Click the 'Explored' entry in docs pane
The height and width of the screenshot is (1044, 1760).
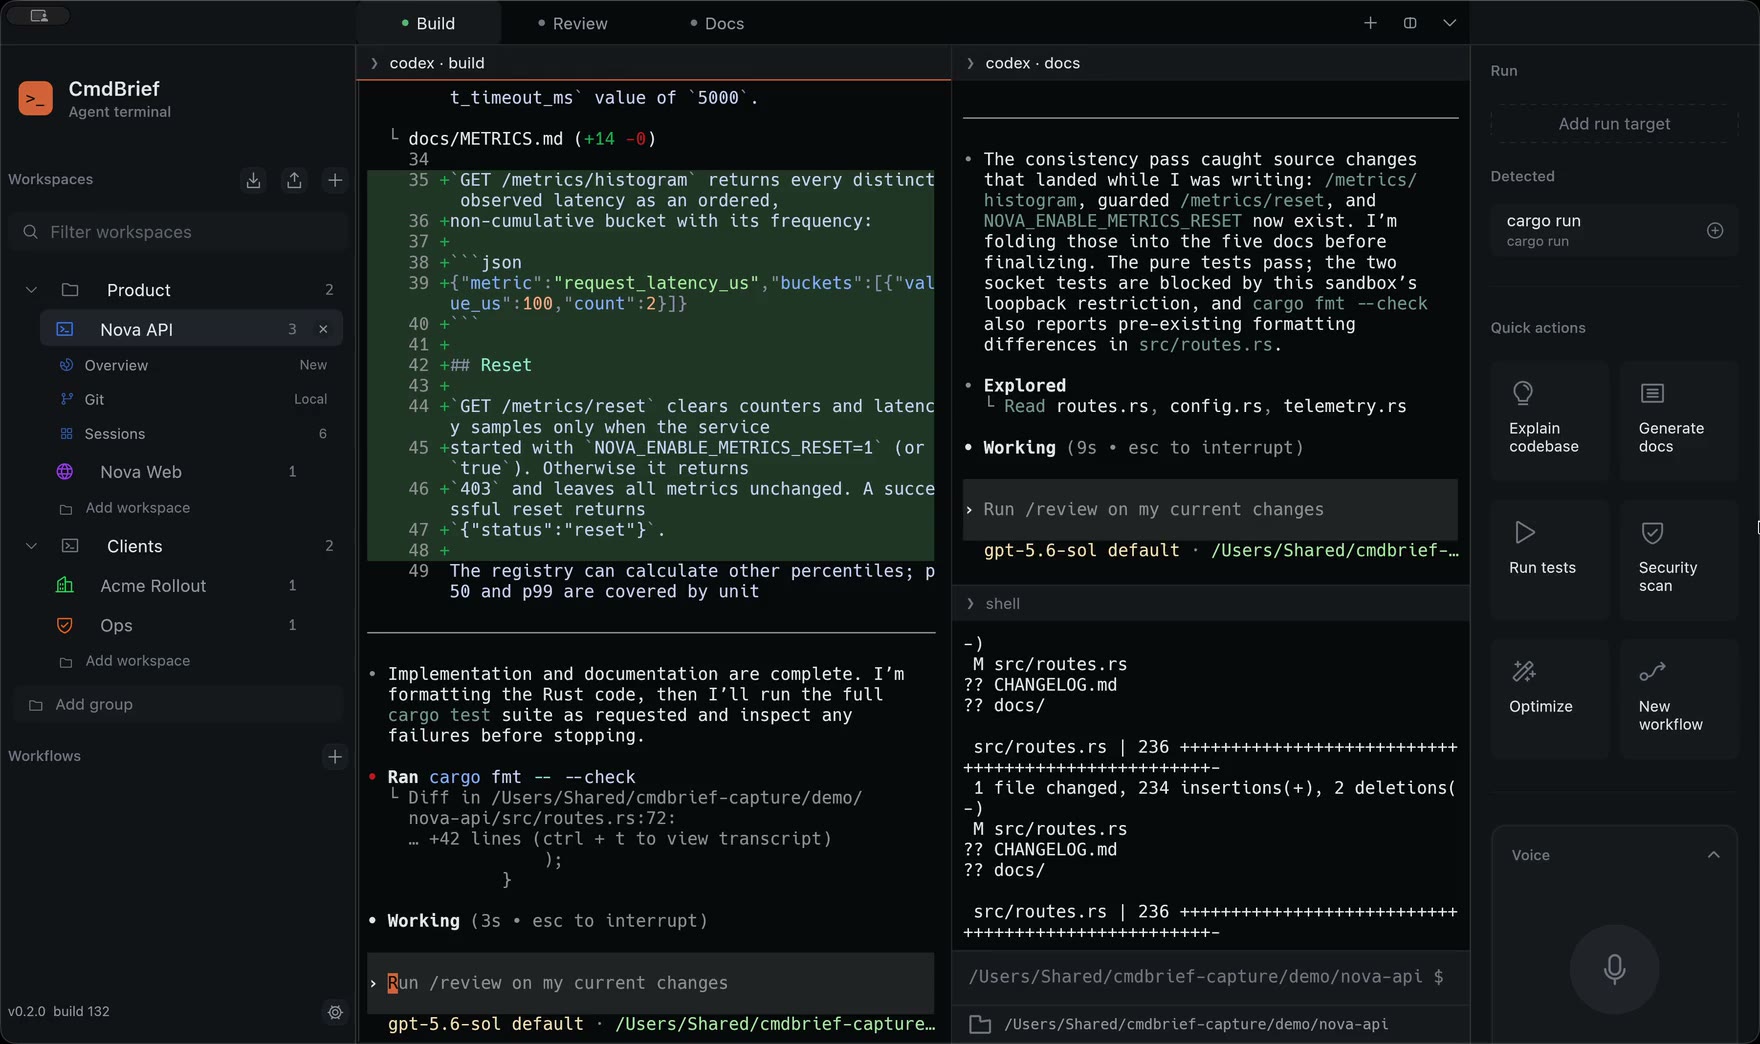1025,386
